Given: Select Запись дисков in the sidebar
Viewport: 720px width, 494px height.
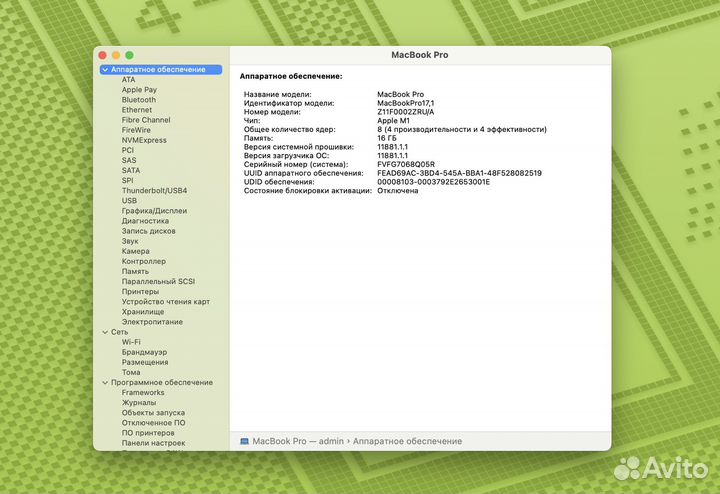Looking at the screenshot, I should (148, 231).
